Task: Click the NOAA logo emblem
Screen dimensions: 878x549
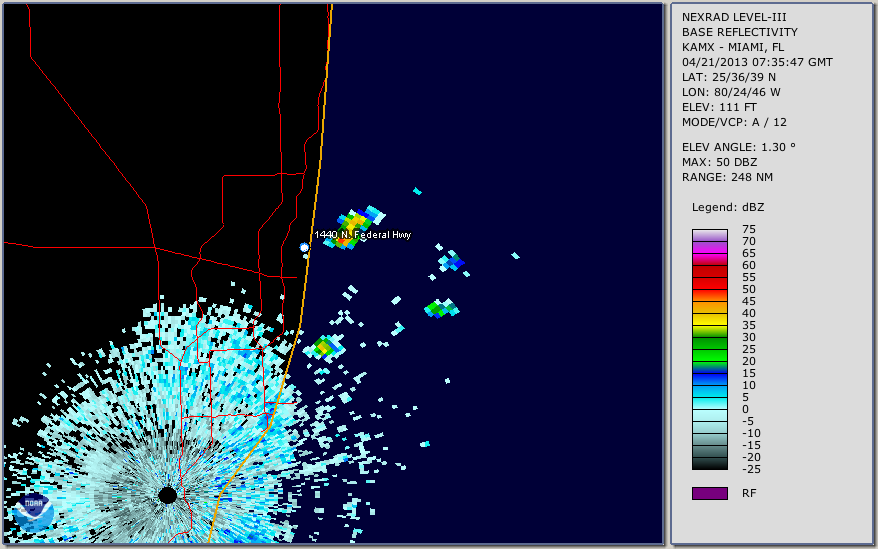Action: point(33,513)
